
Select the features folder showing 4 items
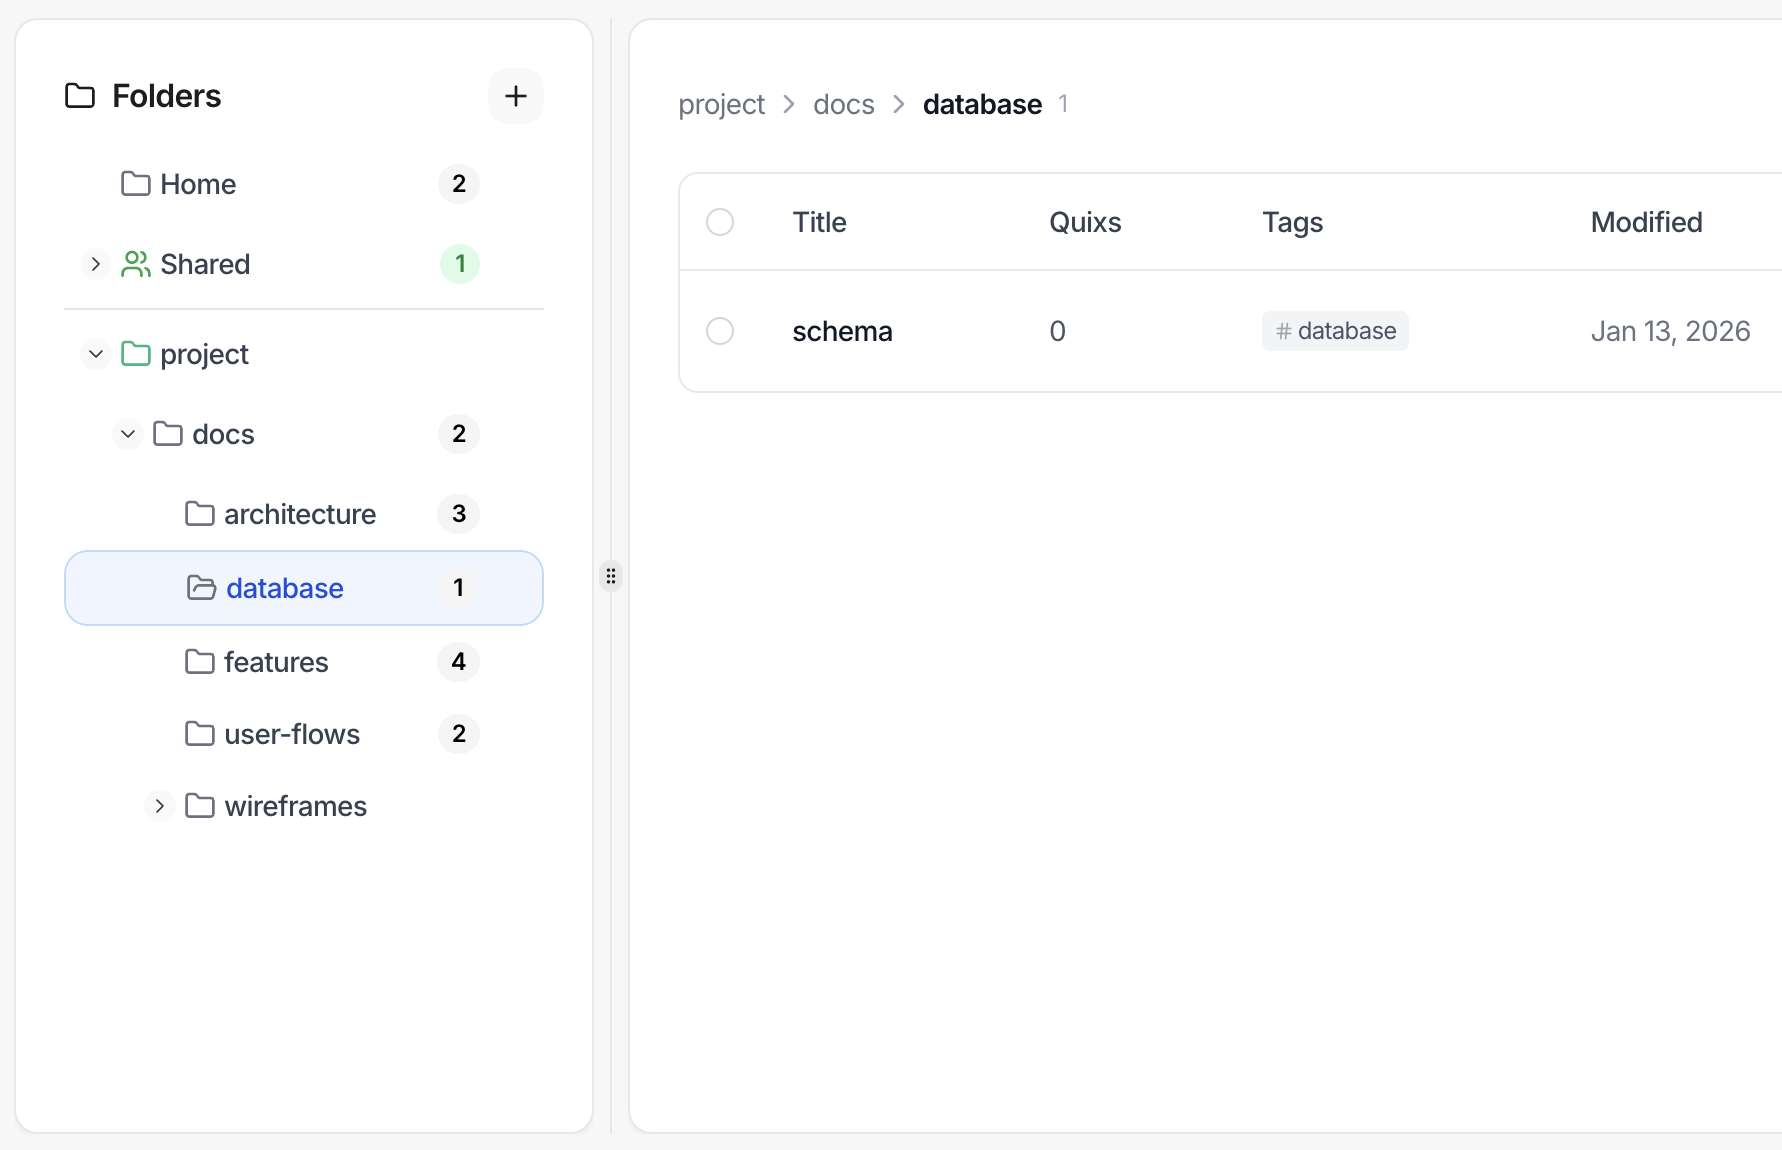[x=276, y=661]
